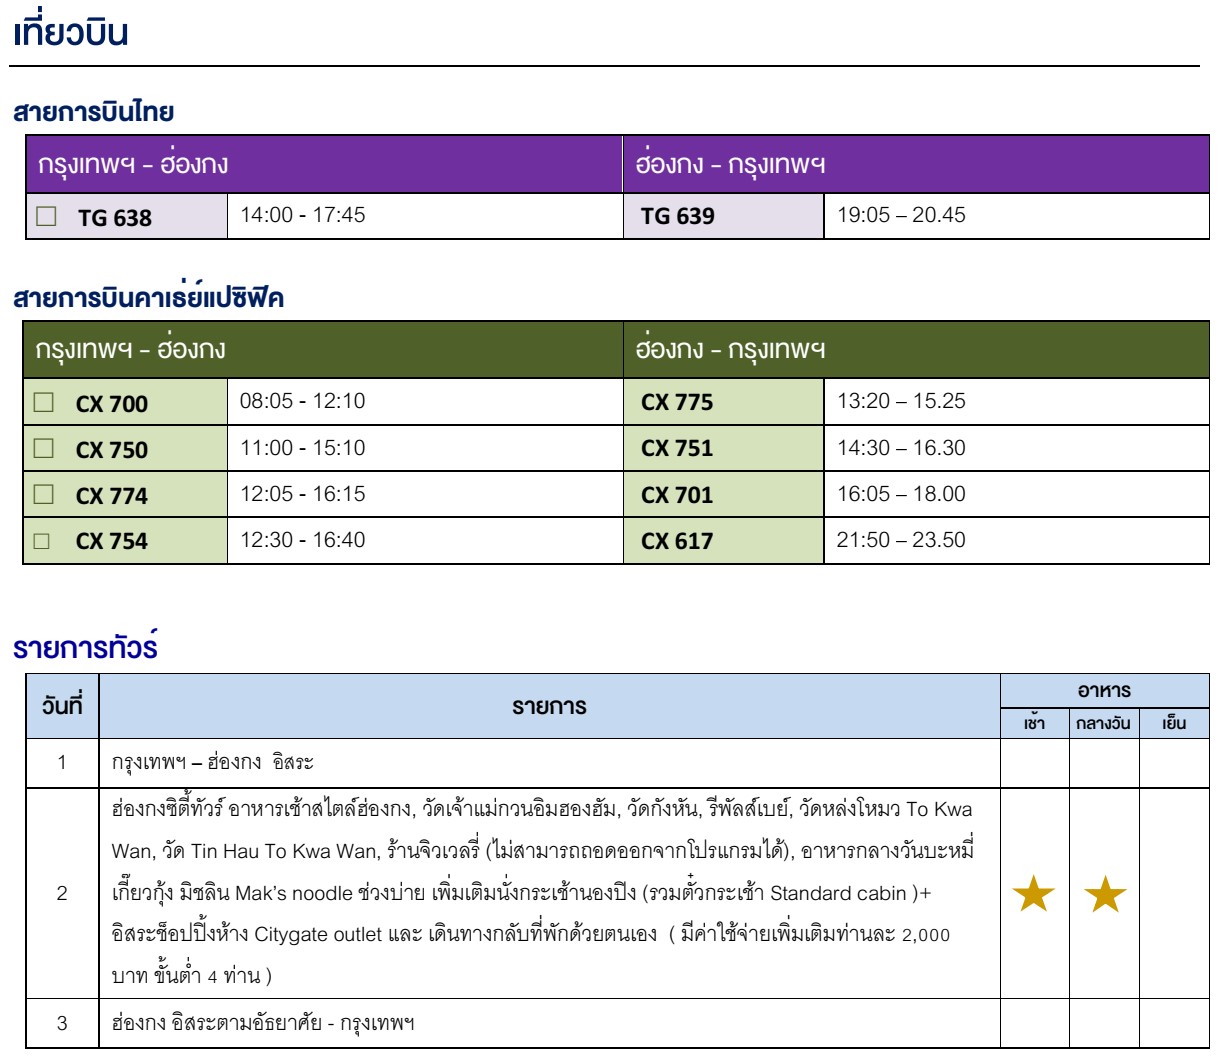Image resolution: width=1221 pixels, height=1057 pixels.
Task: Select the CX 700 flight number
Action: pyautogui.click(x=112, y=404)
